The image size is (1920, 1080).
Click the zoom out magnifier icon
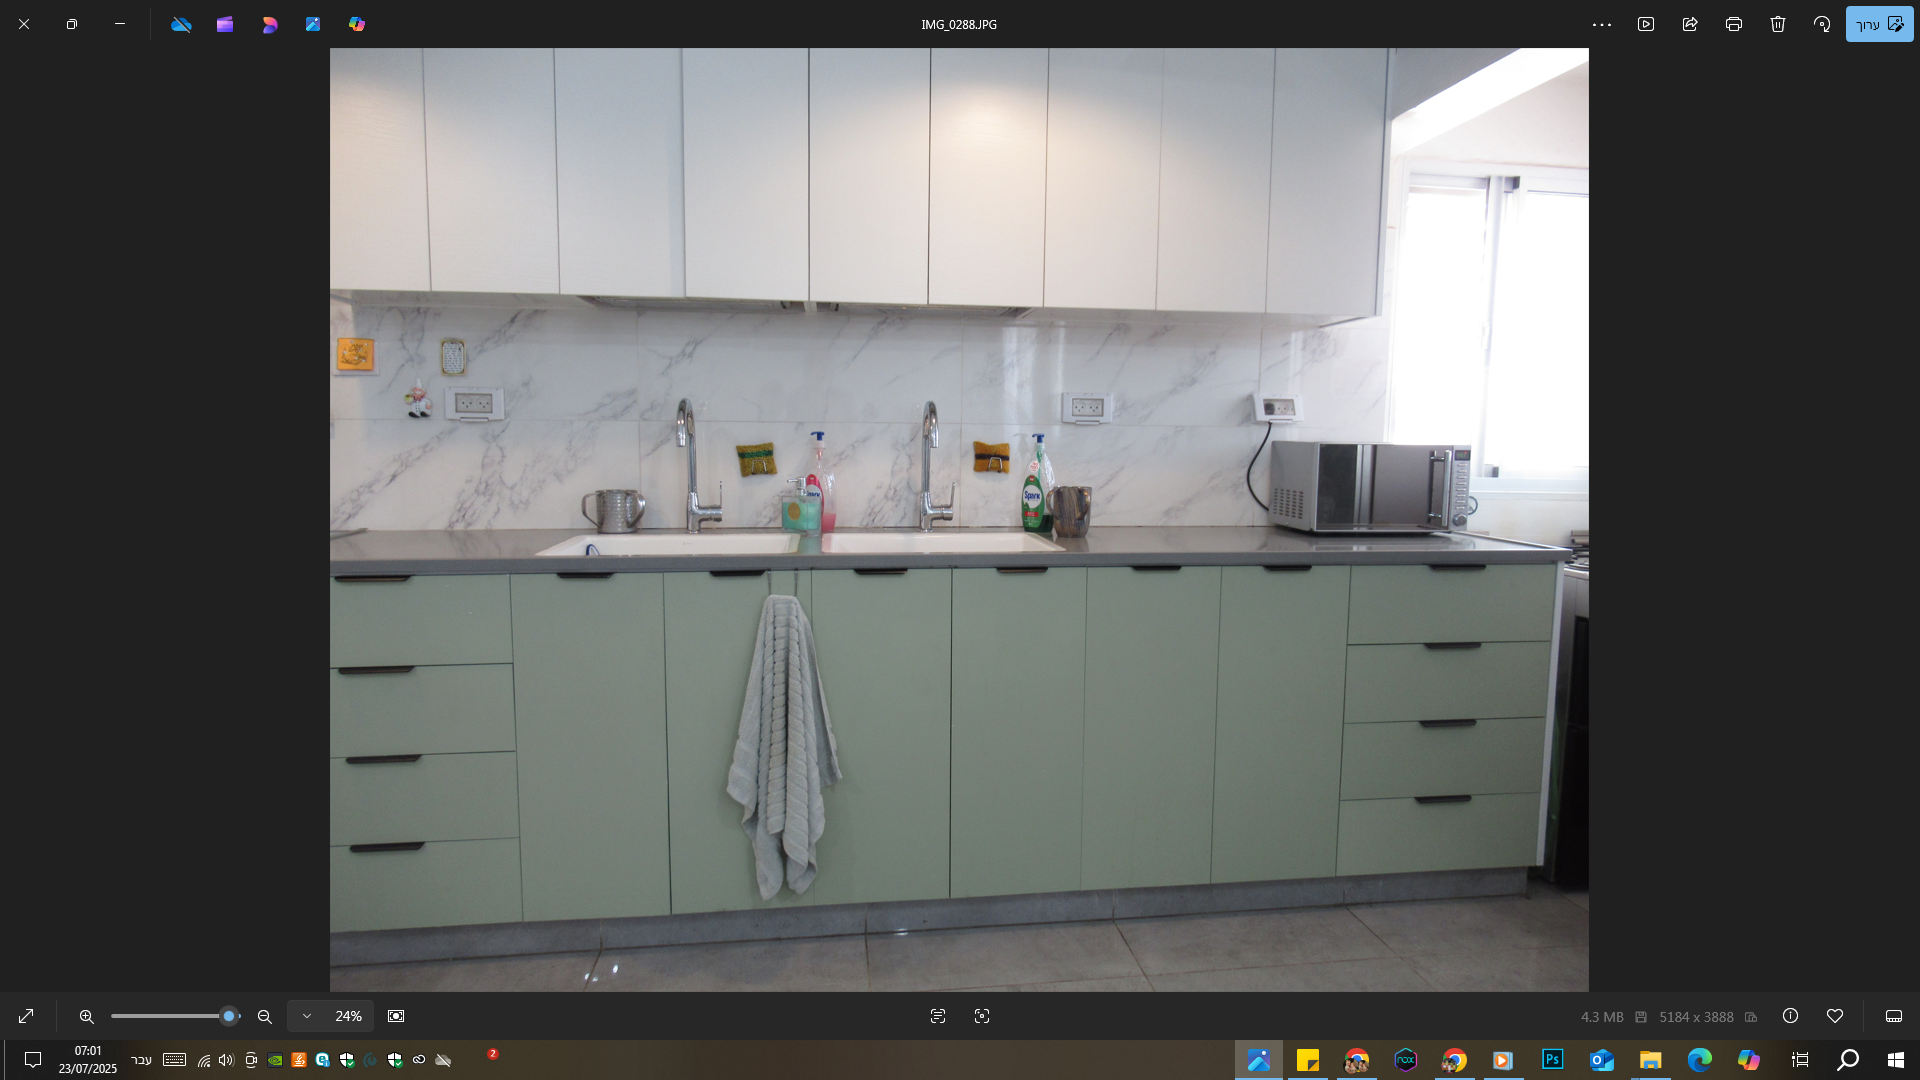point(265,1016)
